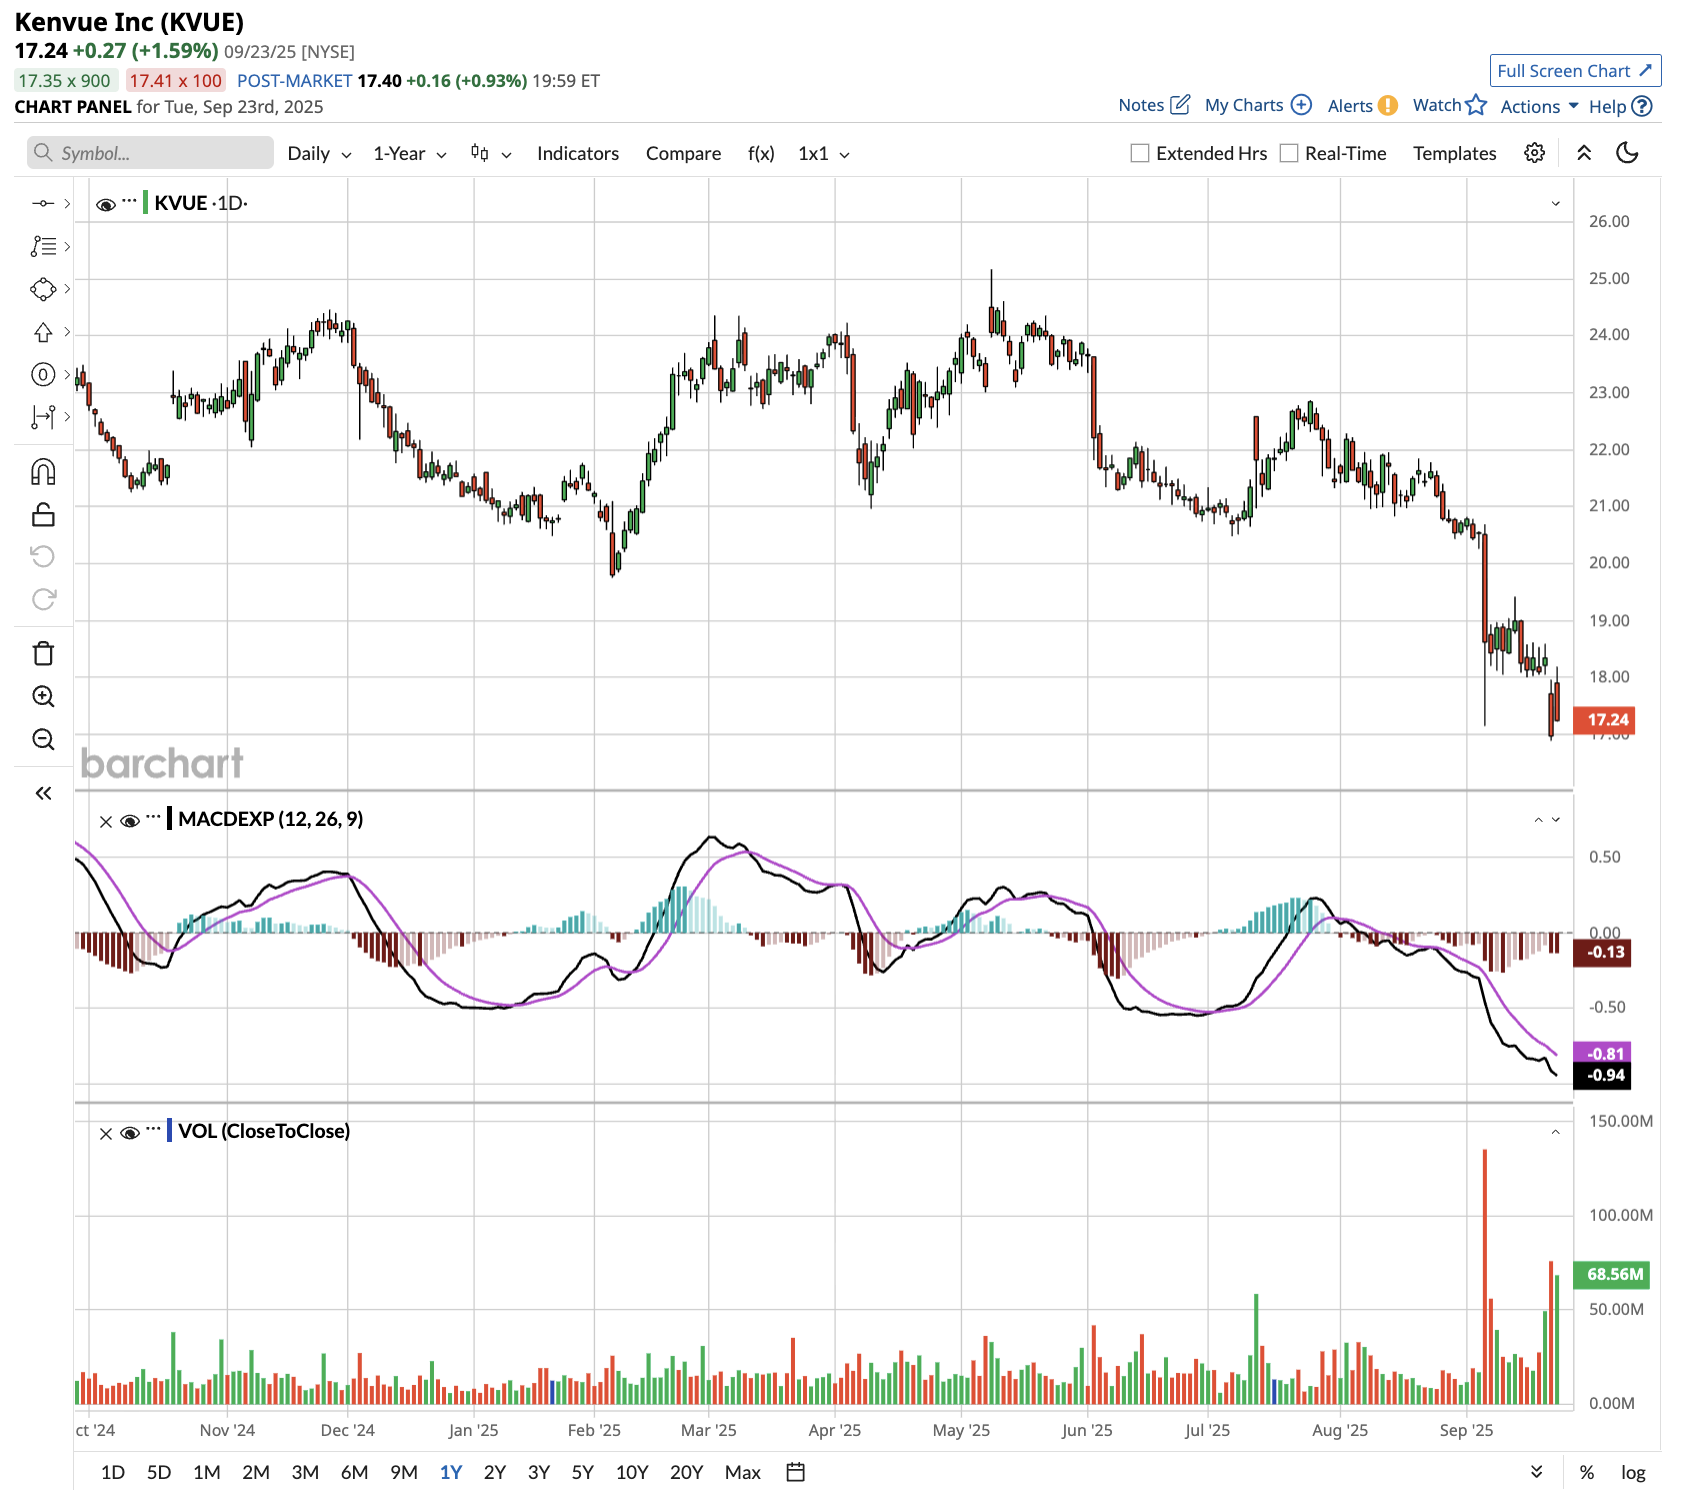This screenshot has width=1700, height=1490.
Task: Open the Indicators menu
Action: [x=578, y=153]
